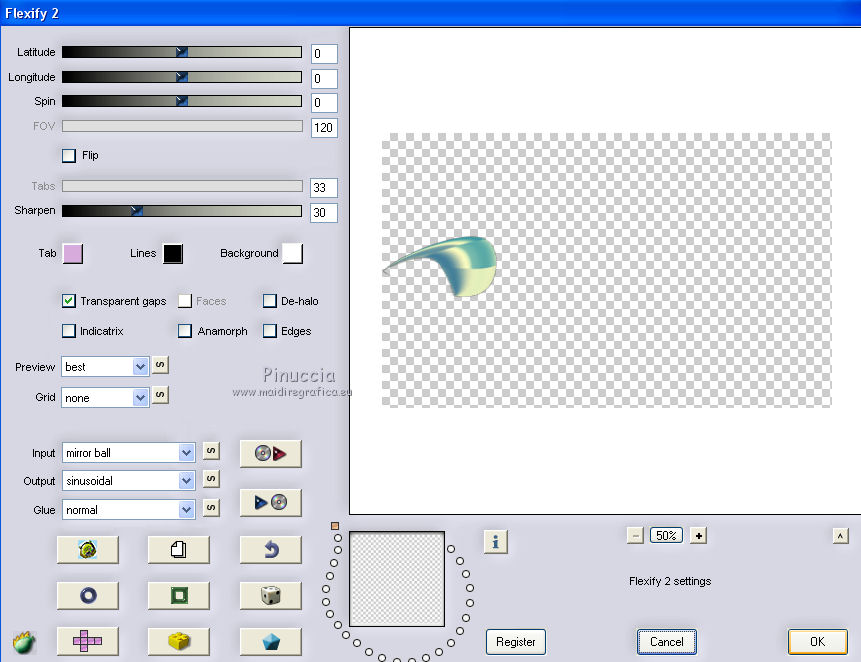This screenshot has width=861, height=662.
Task: Click the Longitude value field
Action: pos(324,78)
